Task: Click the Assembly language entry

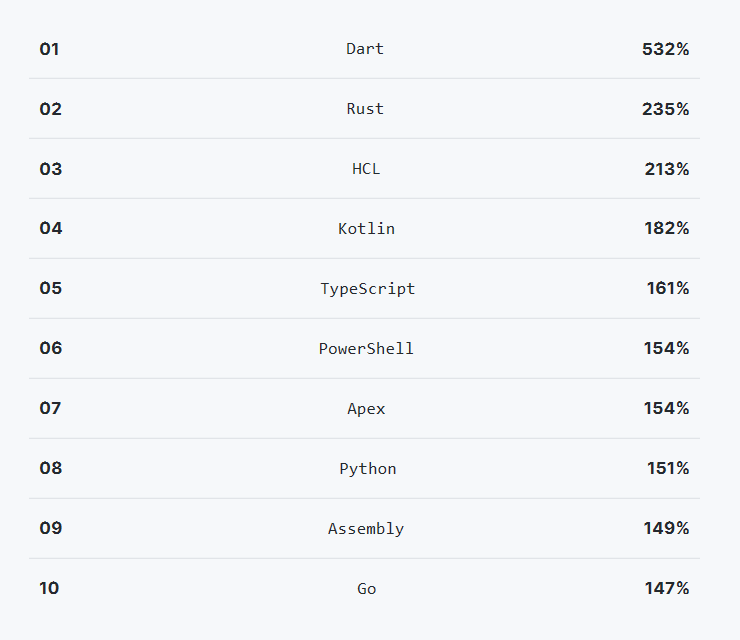Action: (366, 529)
